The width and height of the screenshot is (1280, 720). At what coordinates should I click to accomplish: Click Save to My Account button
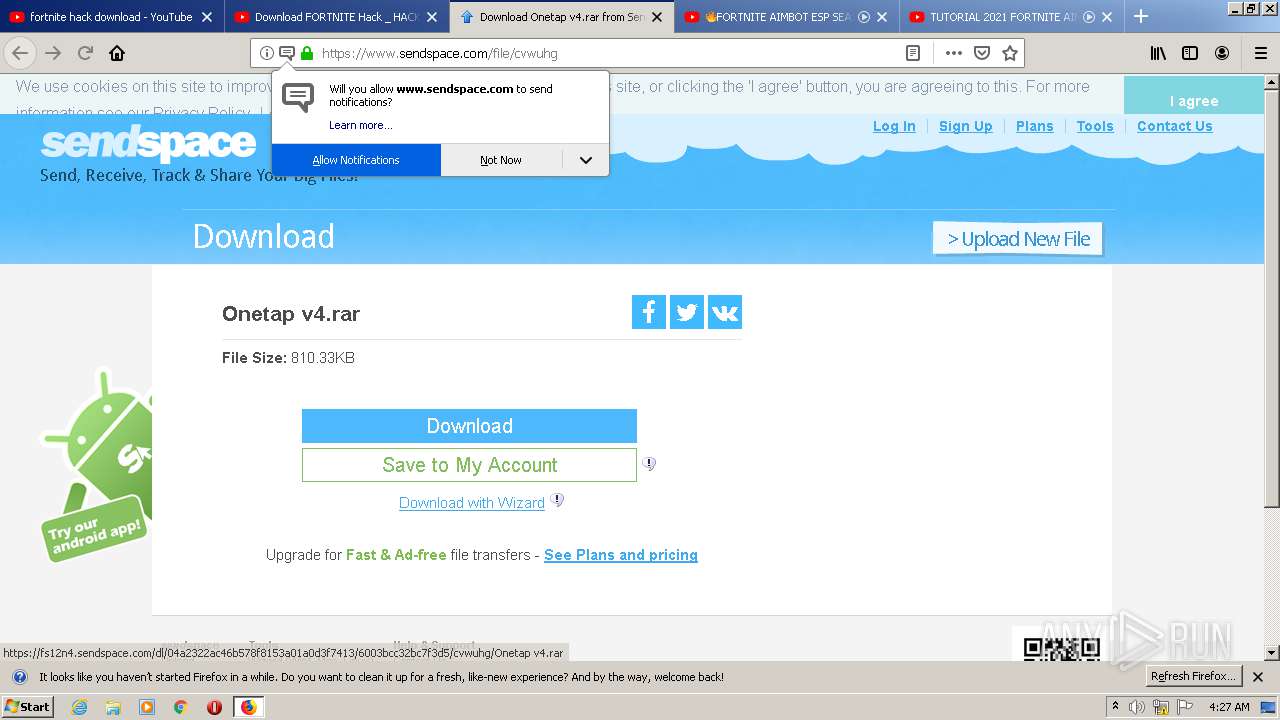469,465
